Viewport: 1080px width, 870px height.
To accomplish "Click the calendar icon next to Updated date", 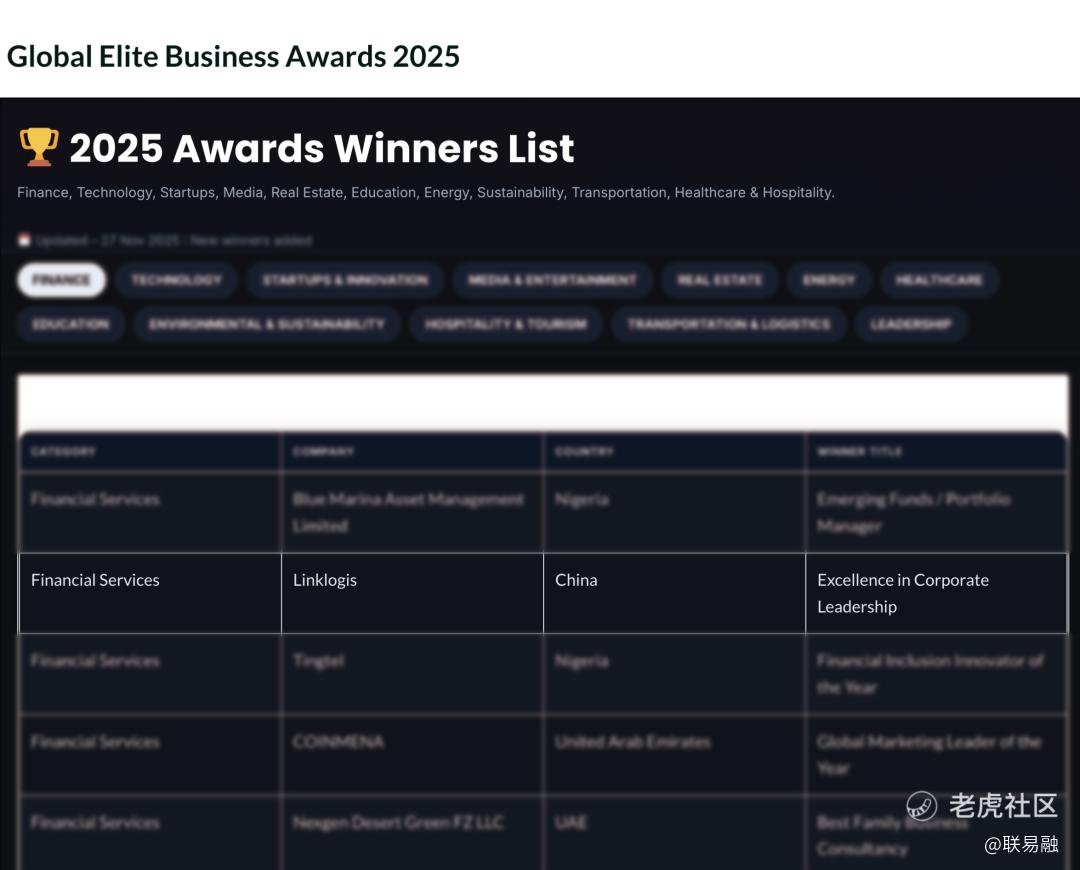I will pos(24,240).
